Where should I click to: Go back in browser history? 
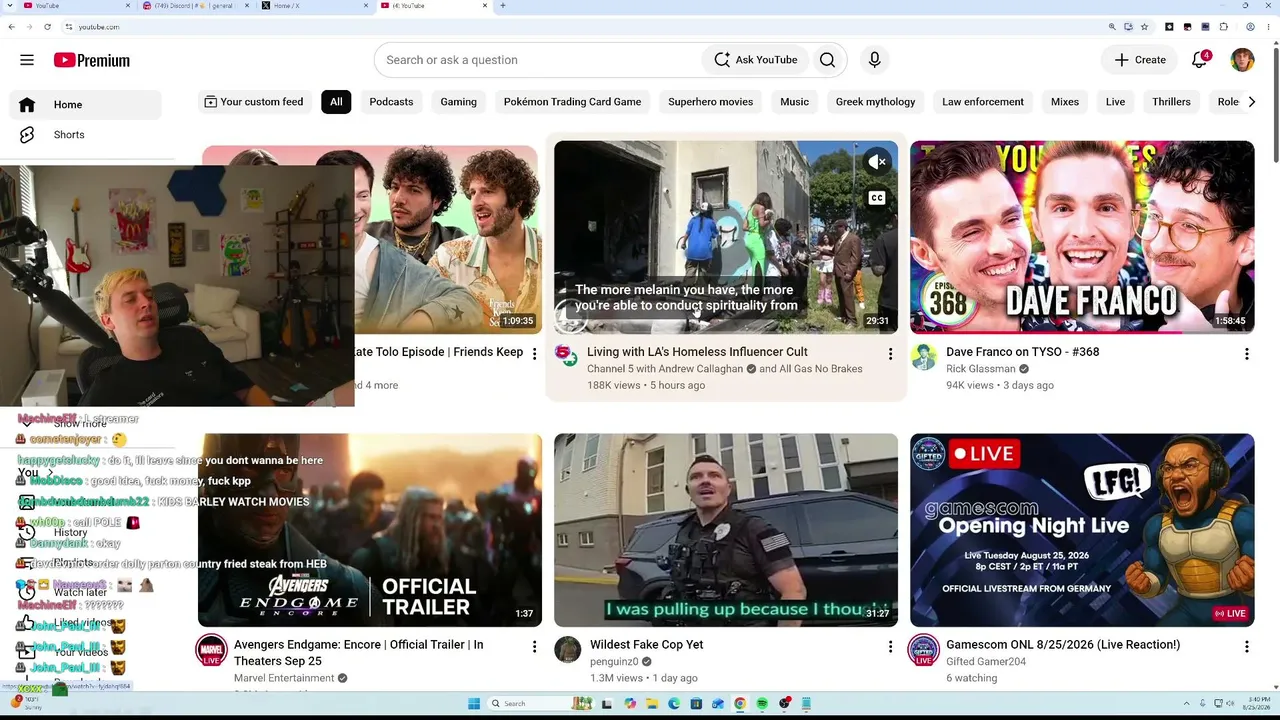pos(11,27)
